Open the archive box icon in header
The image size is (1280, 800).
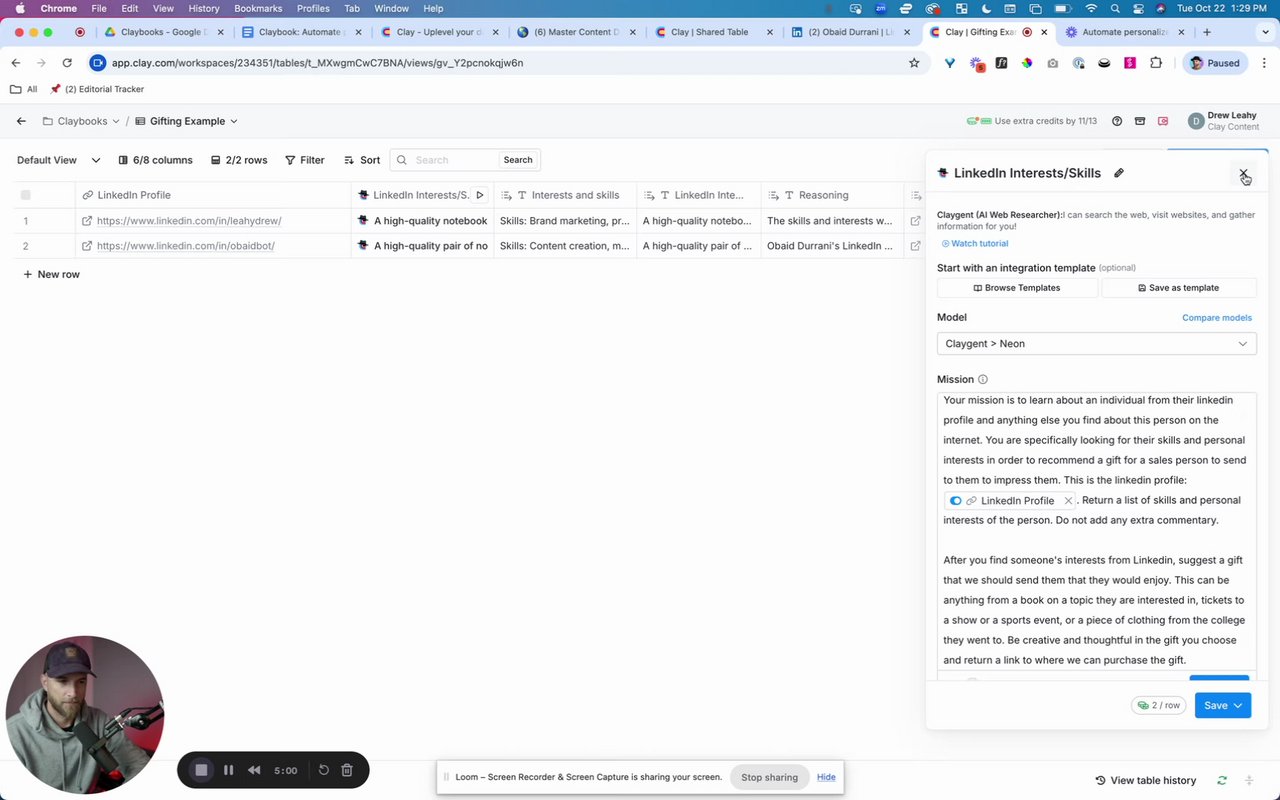1140,121
